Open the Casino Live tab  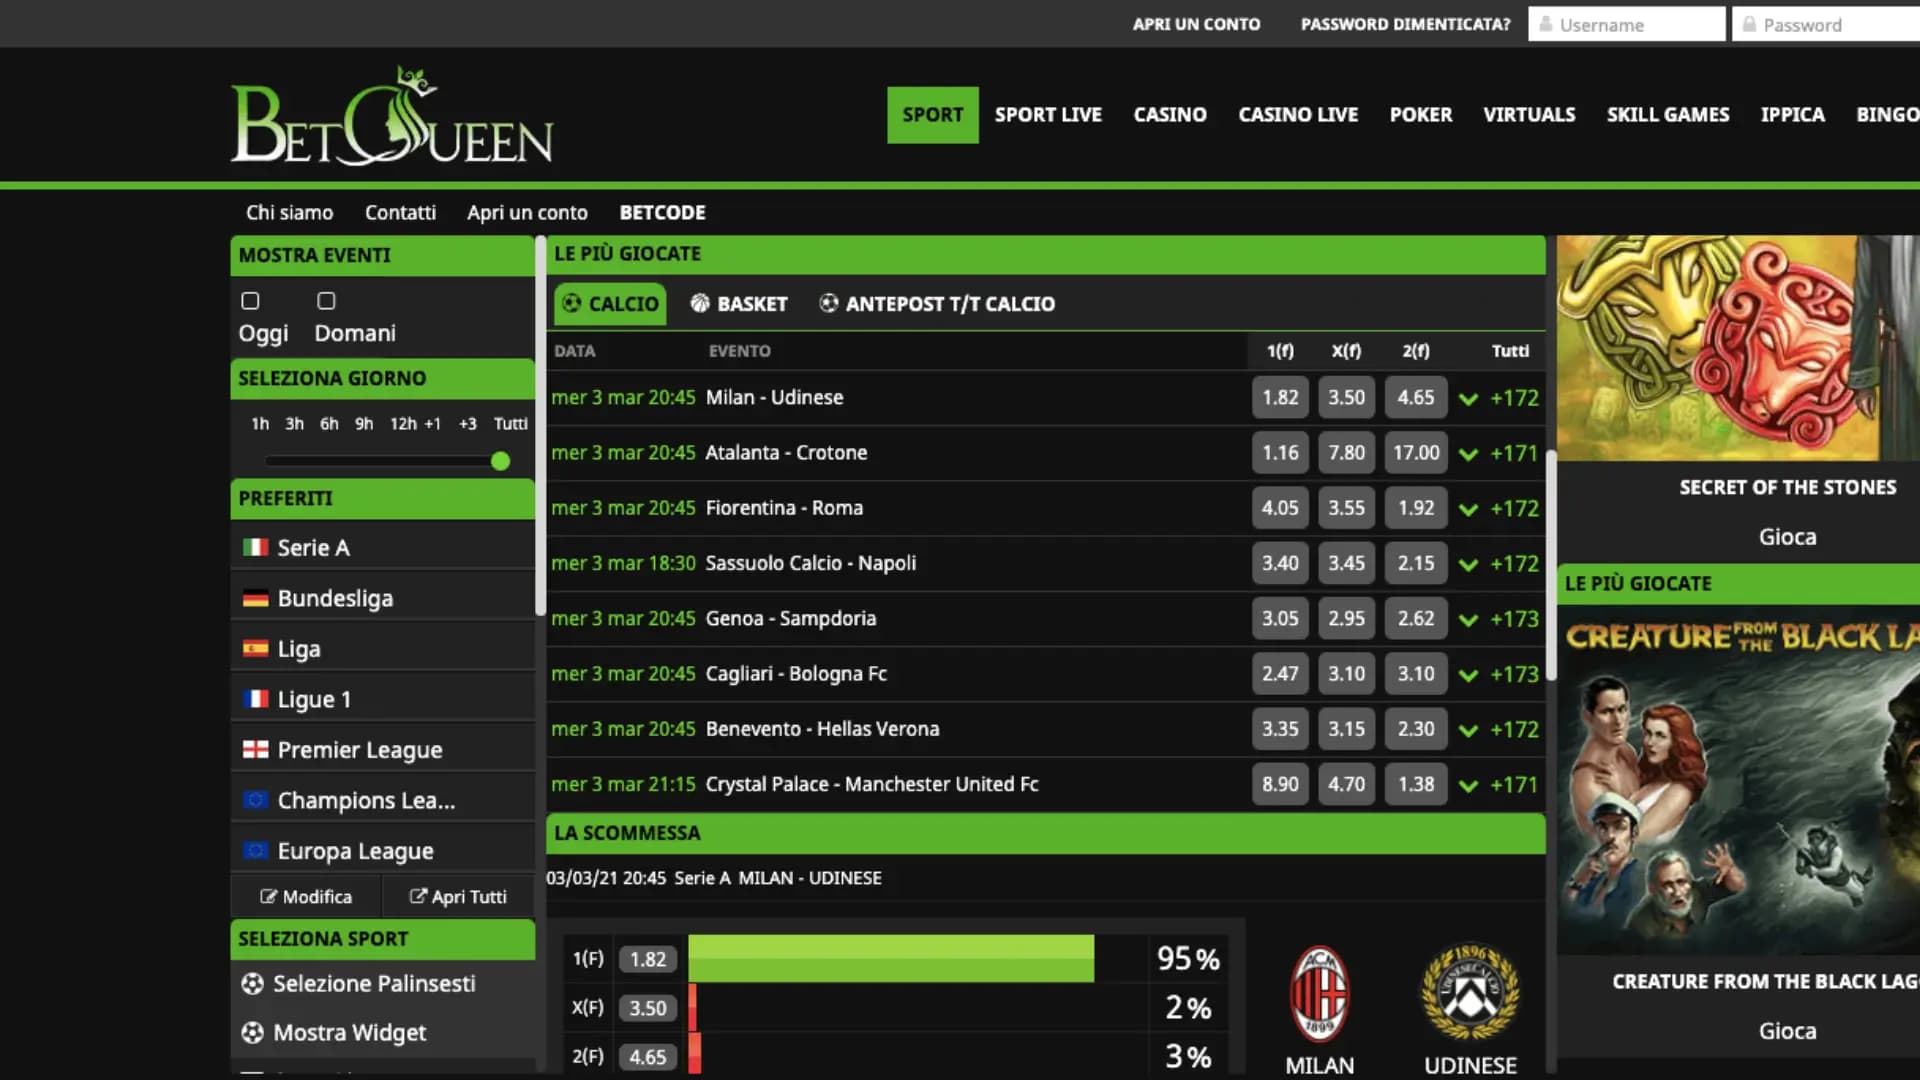click(1298, 115)
